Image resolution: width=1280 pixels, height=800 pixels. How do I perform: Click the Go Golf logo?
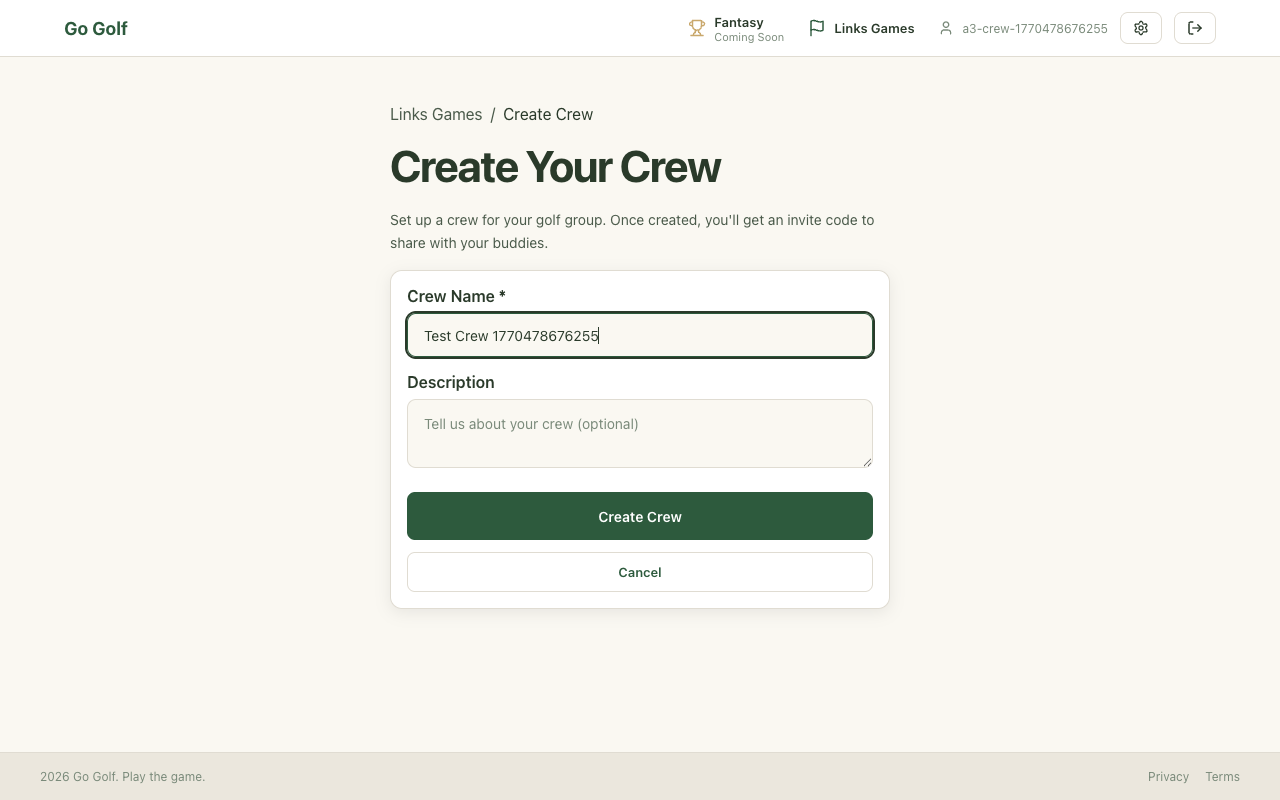[96, 29]
